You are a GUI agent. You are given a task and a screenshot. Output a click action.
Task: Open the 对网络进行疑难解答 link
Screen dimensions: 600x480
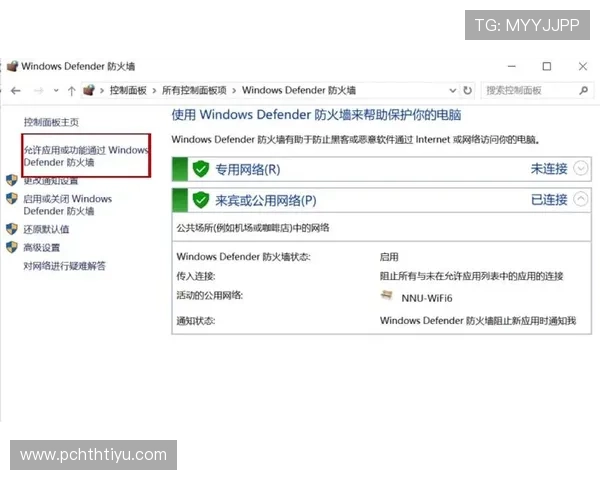pos(64,266)
